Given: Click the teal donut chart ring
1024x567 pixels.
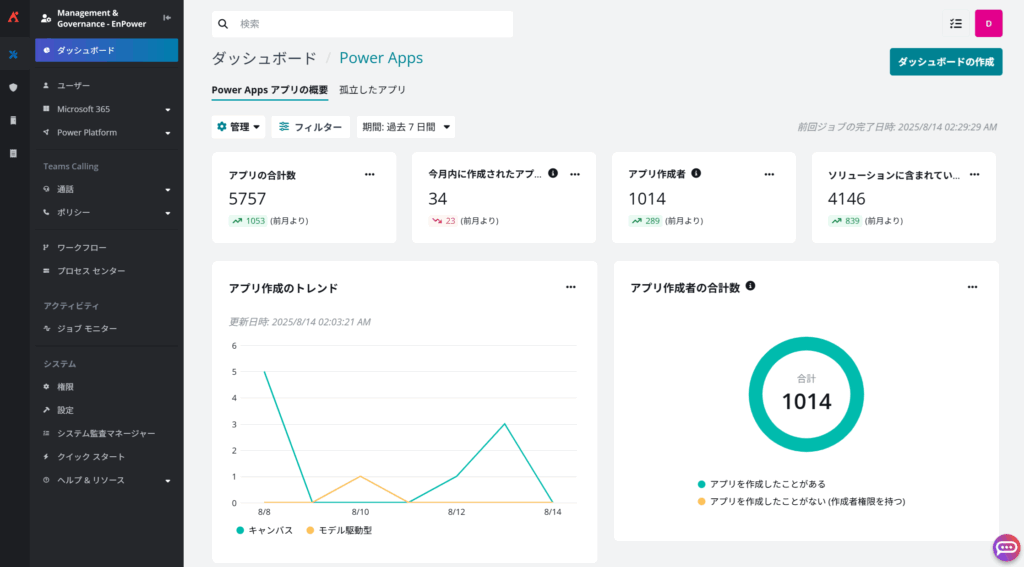Looking at the screenshot, I should (806, 344).
